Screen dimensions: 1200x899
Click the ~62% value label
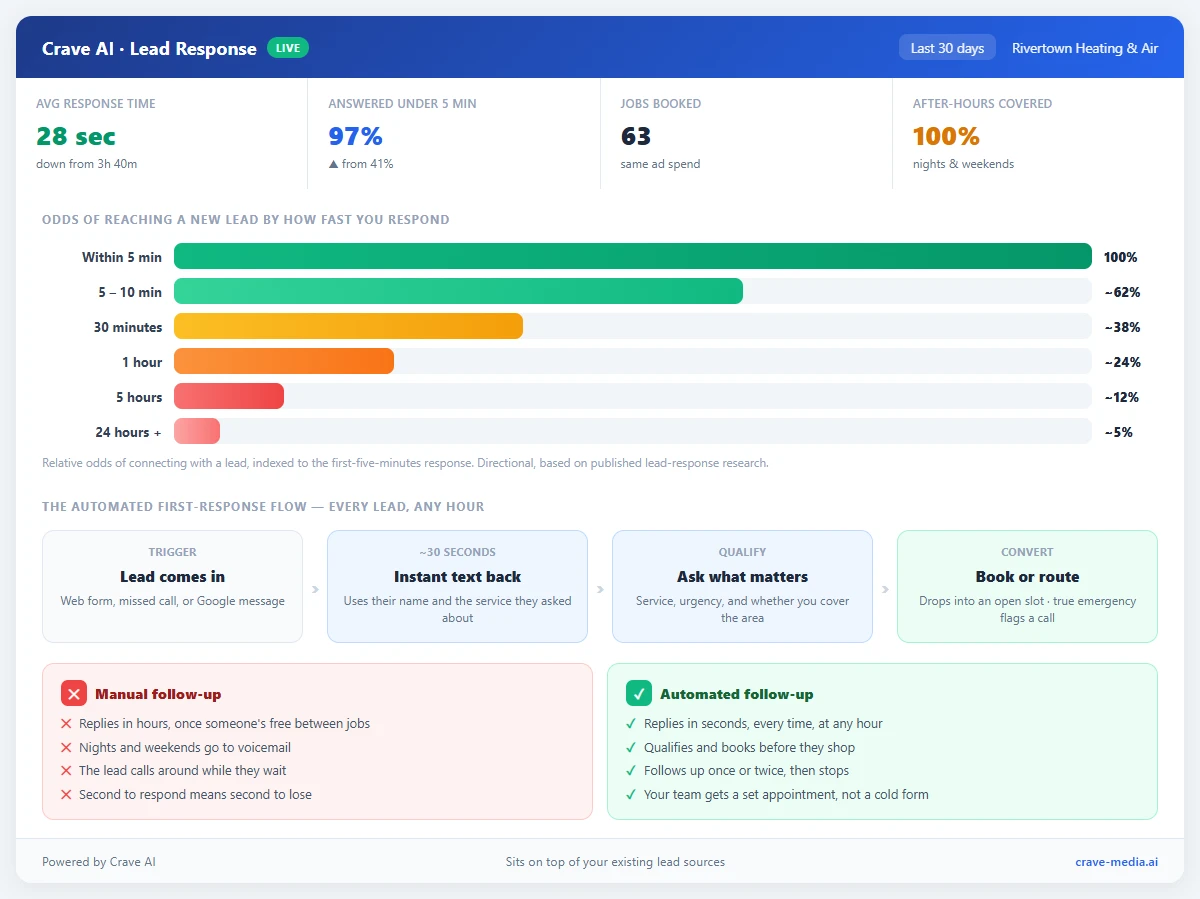pyautogui.click(x=1122, y=292)
